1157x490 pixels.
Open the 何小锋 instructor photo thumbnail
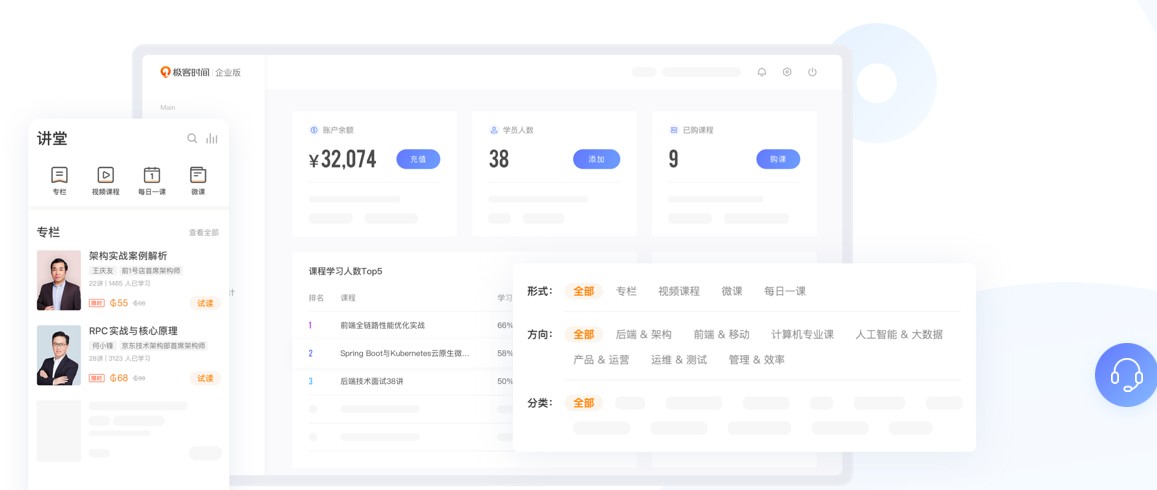(x=59, y=356)
